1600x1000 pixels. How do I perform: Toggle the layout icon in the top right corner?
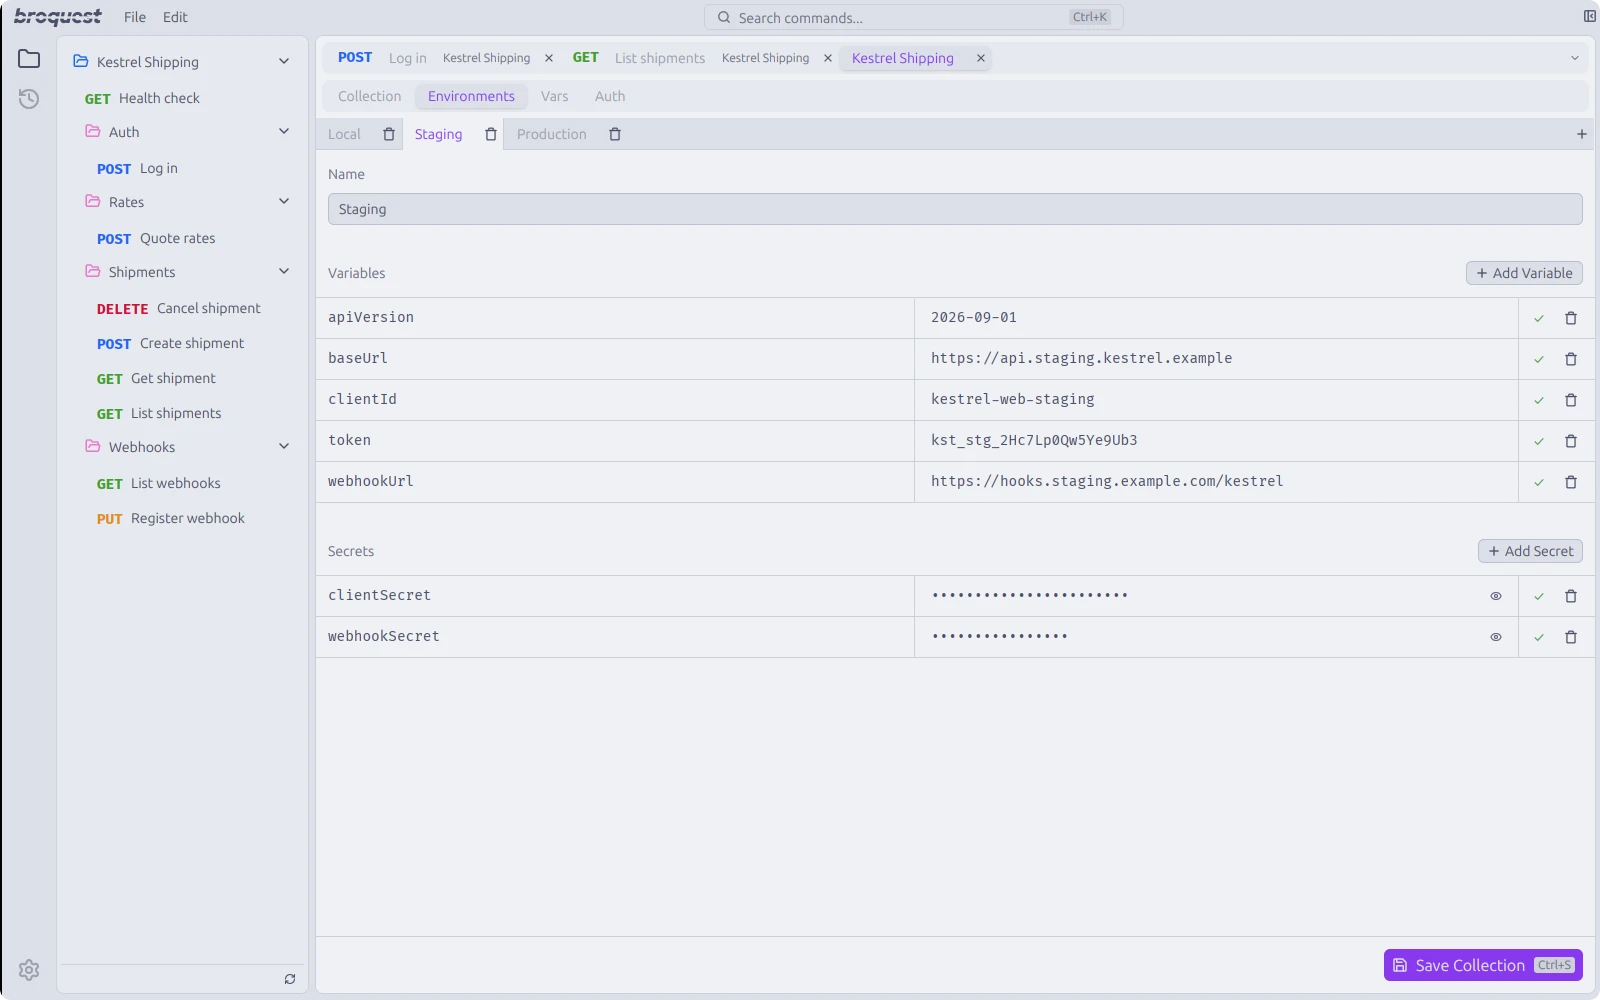[1589, 16]
